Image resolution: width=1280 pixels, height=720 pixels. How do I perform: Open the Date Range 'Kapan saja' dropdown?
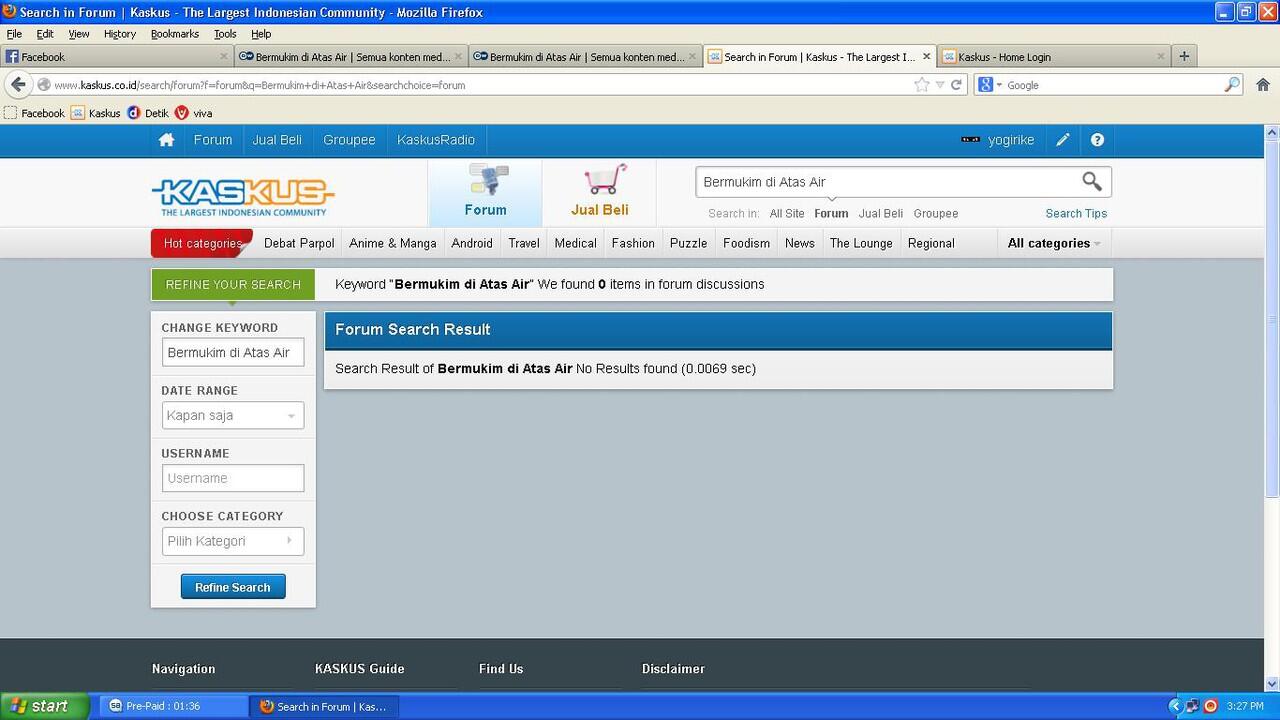click(x=233, y=416)
